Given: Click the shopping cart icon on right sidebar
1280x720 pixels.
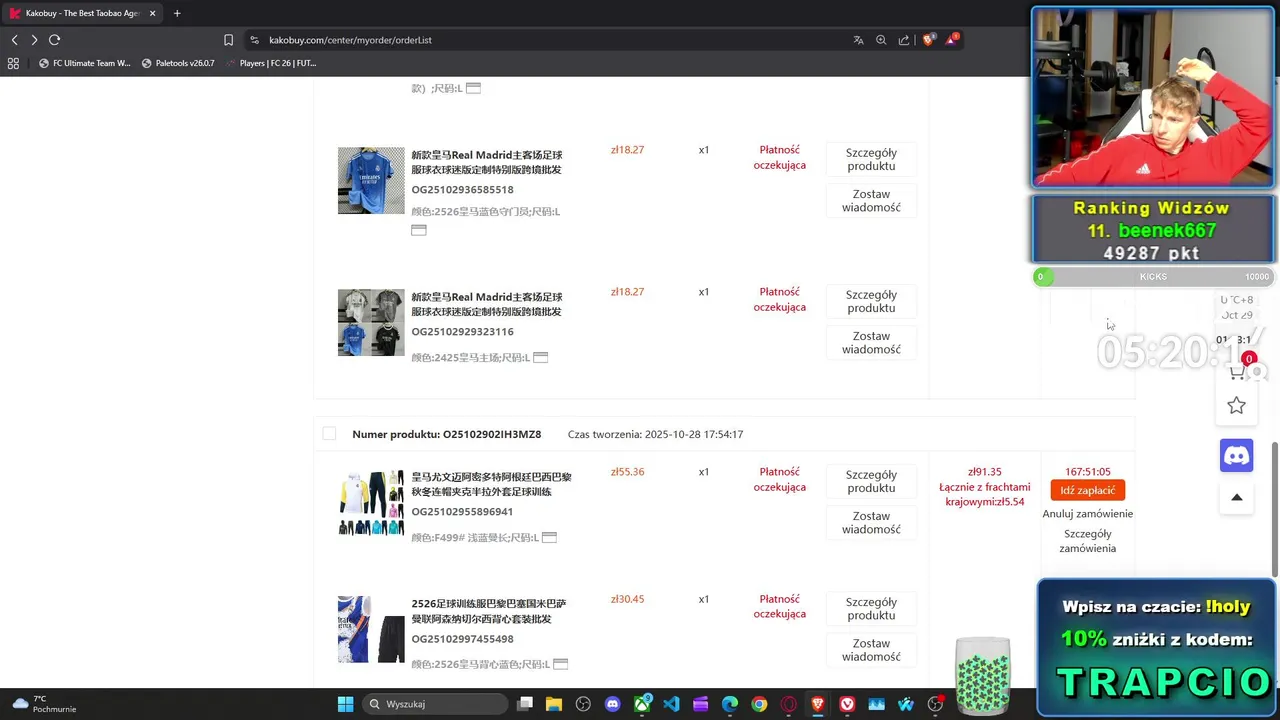Looking at the screenshot, I should (x=1238, y=372).
